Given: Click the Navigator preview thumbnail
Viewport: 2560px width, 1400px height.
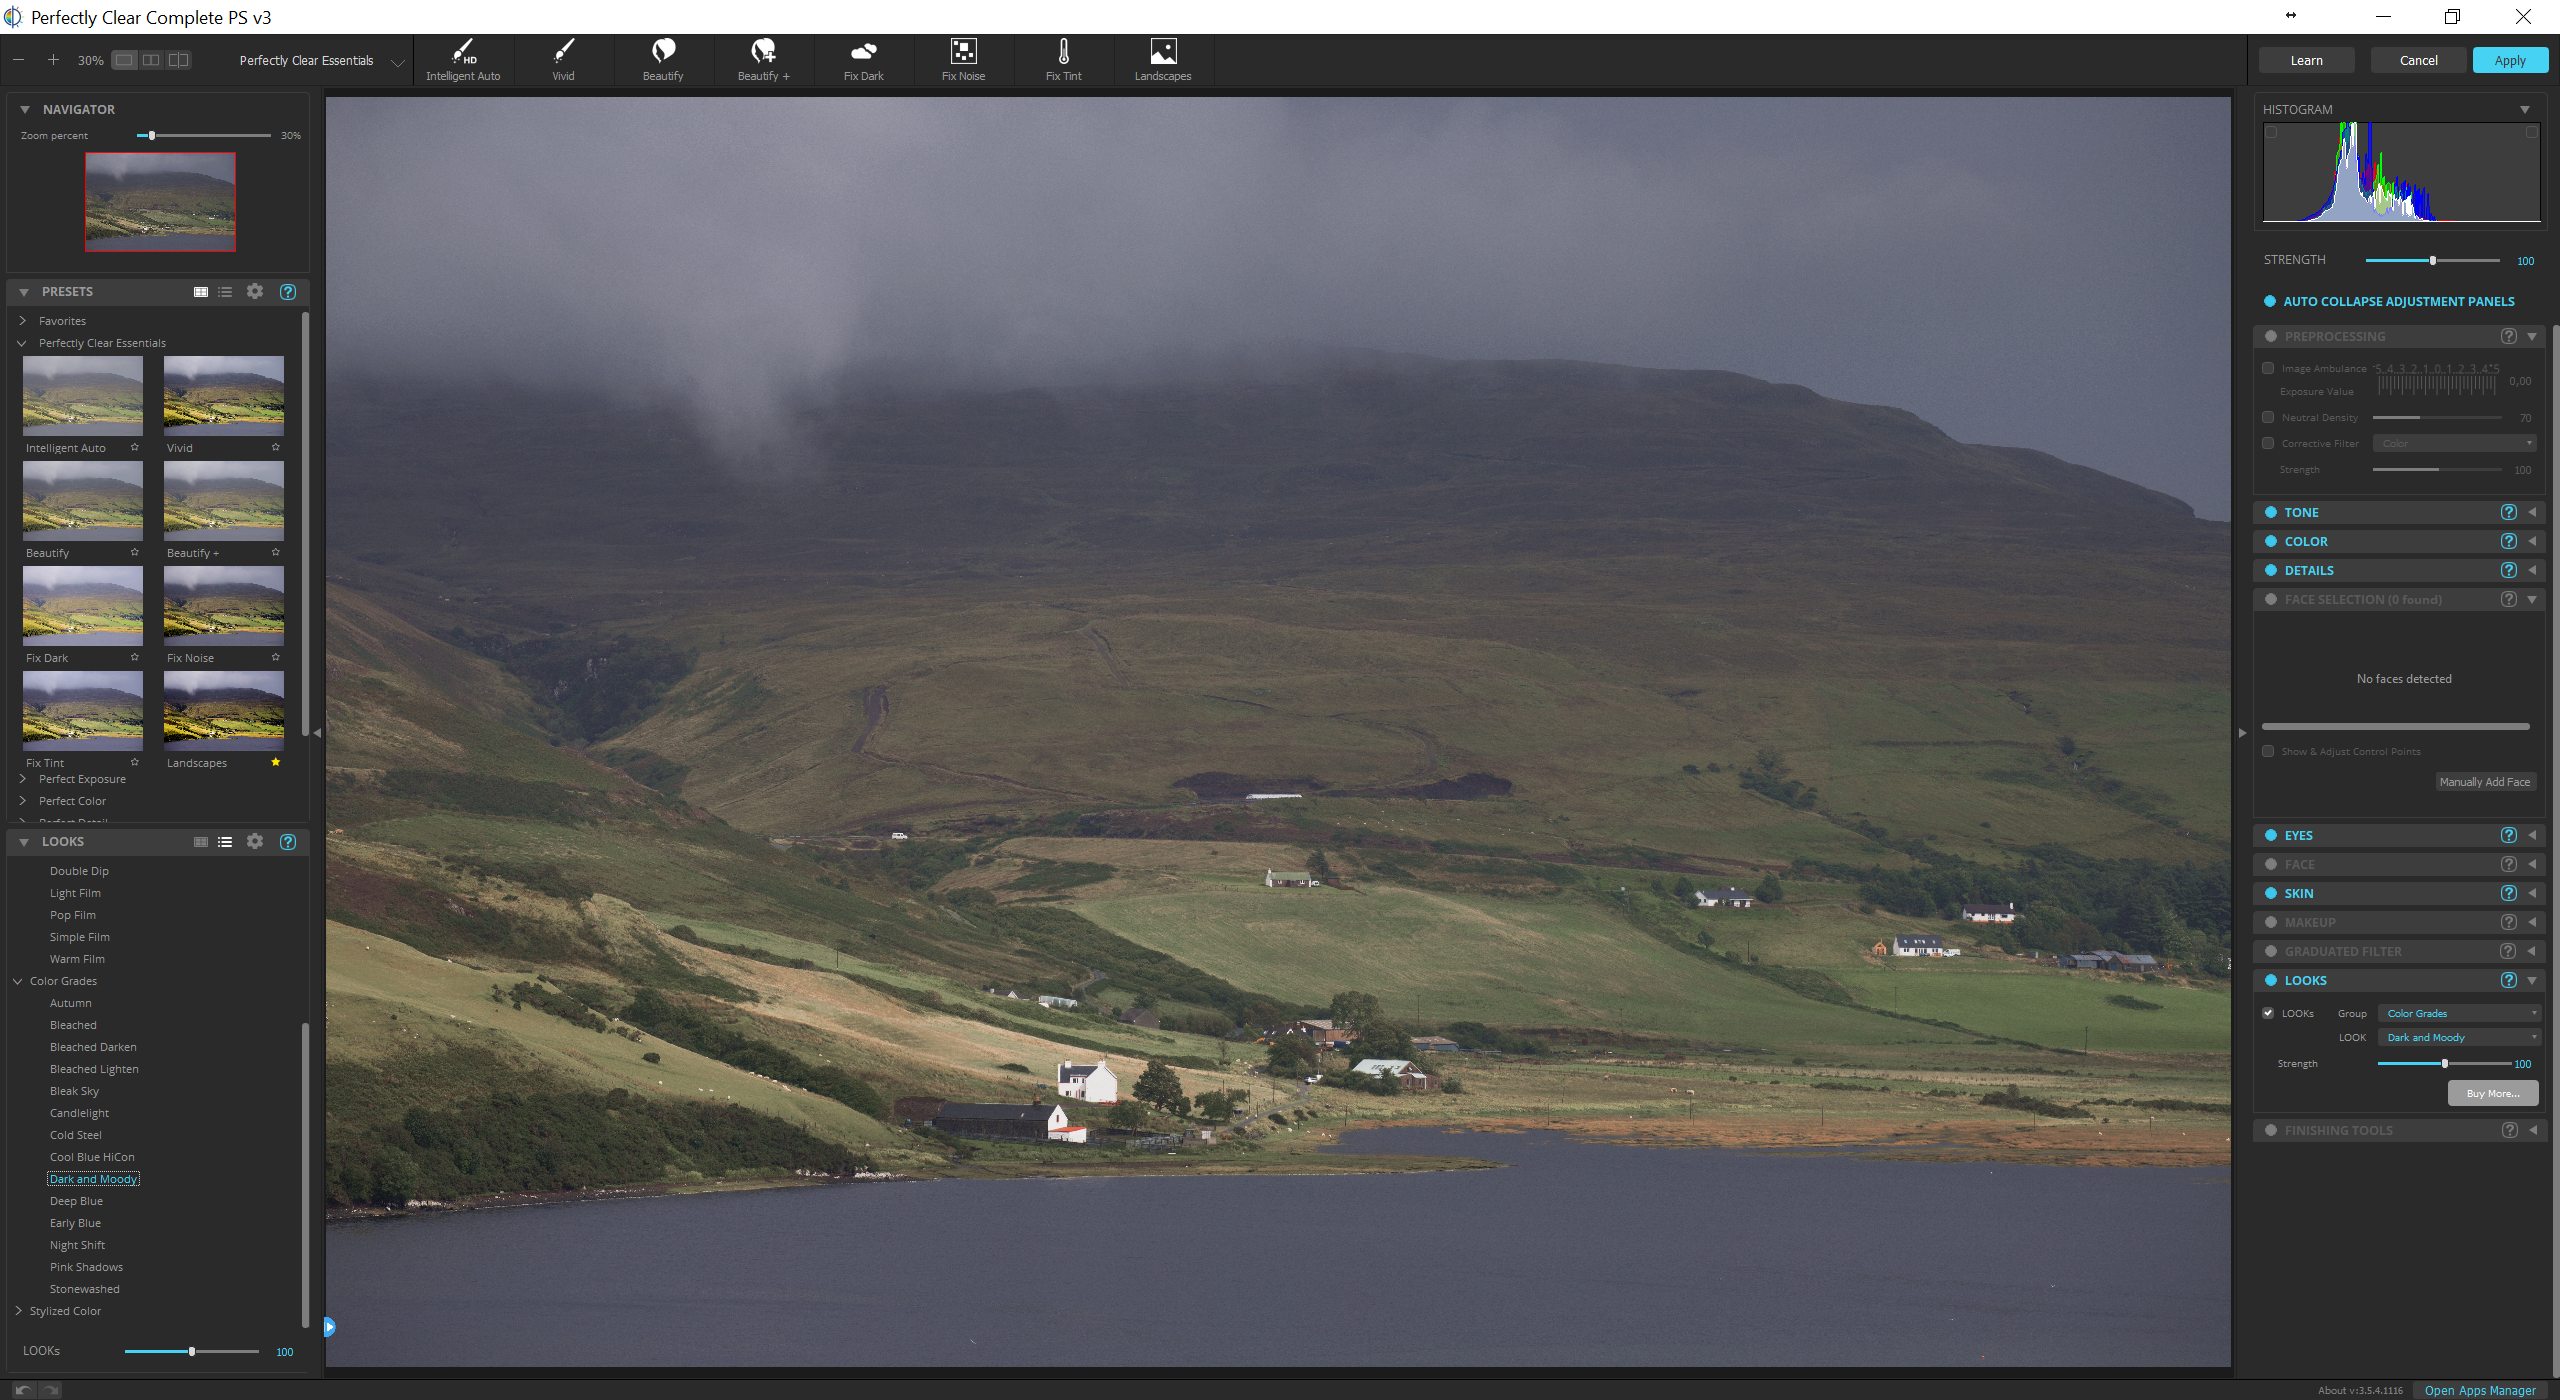Looking at the screenshot, I should [x=160, y=201].
